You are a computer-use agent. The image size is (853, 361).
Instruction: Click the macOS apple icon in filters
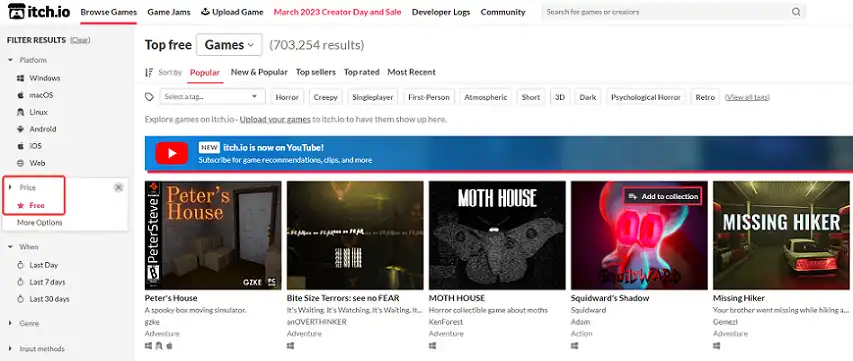pyautogui.click(x=20, y=95)
